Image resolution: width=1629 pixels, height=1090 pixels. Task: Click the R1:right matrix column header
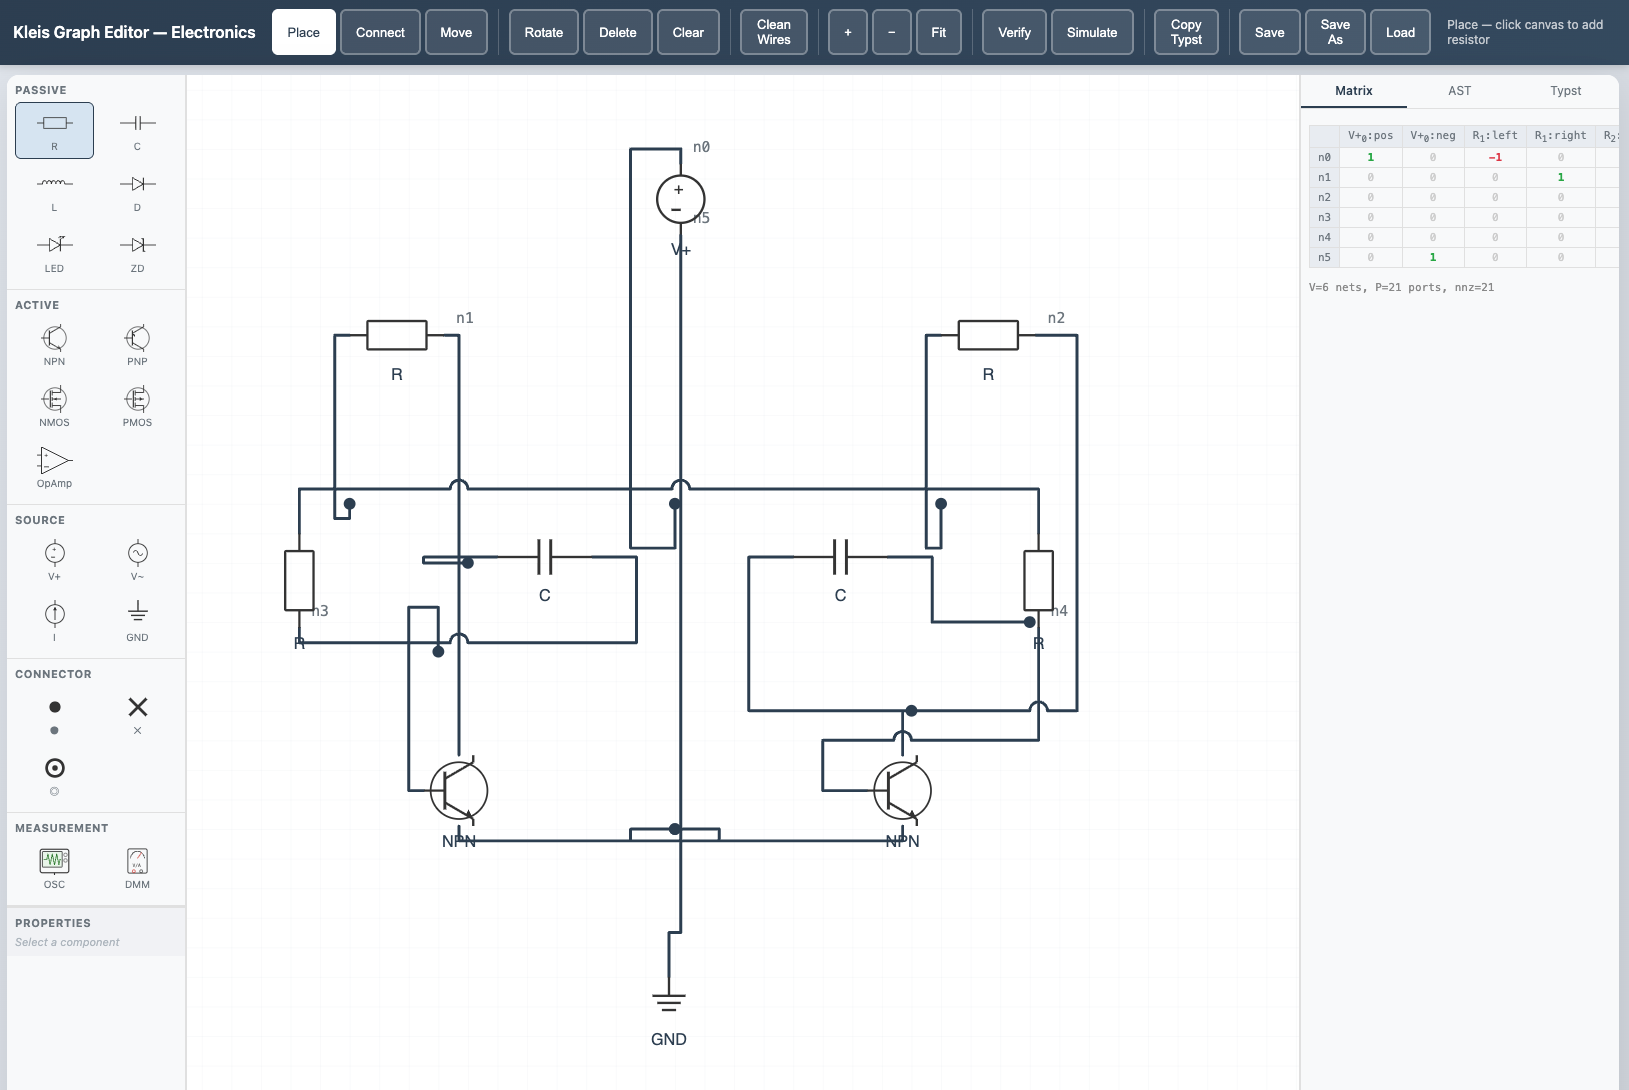(x=1561, y=136)
